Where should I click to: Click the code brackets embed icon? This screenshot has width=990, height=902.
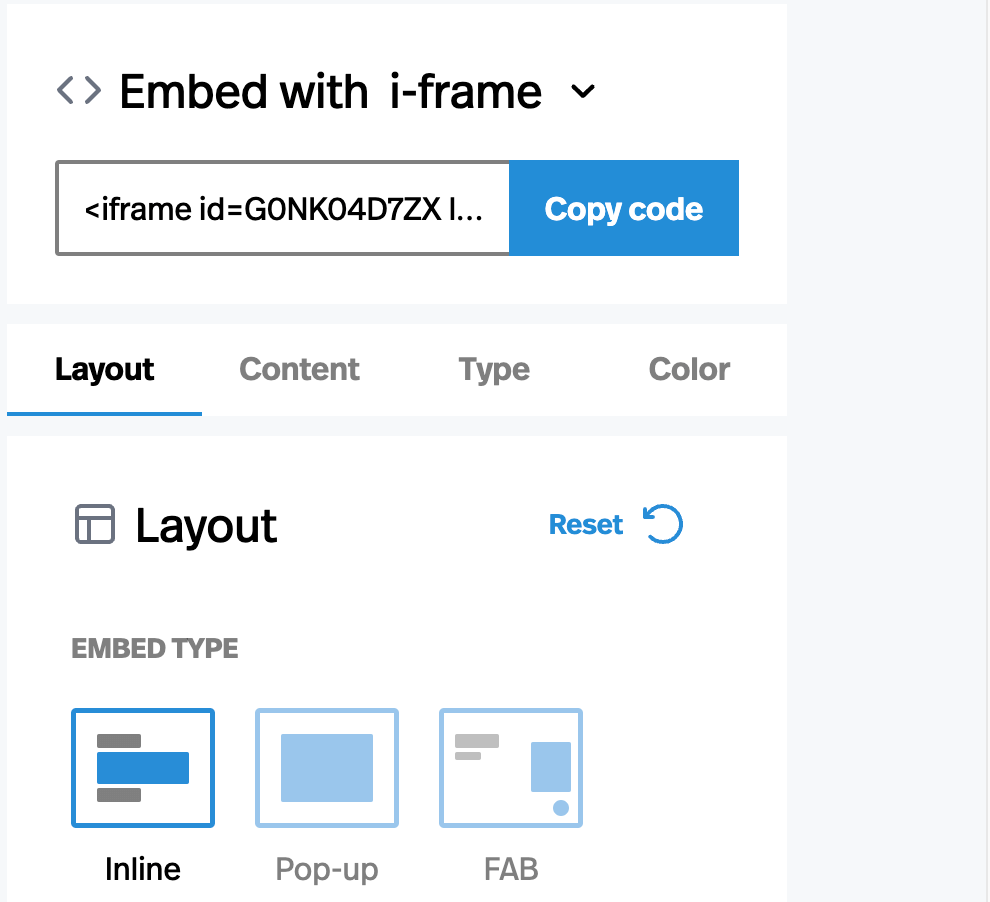tap(78, 92)
